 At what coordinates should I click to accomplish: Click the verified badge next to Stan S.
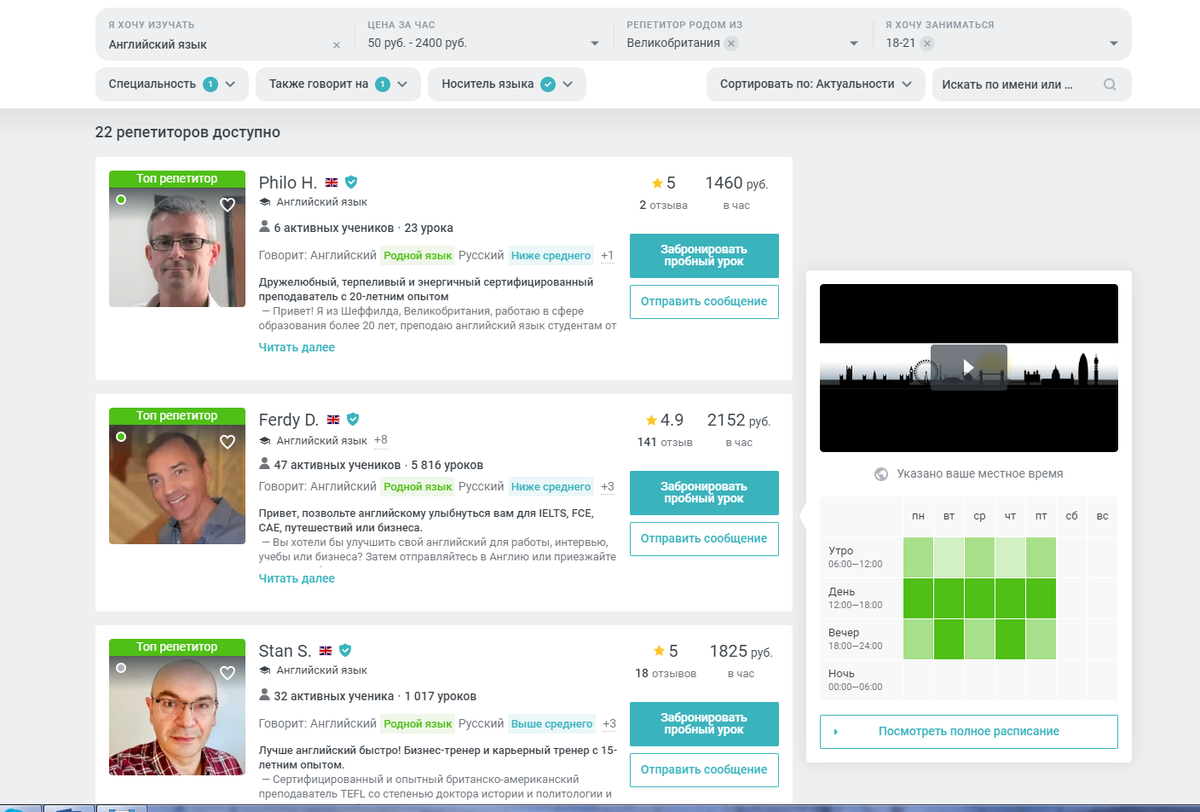pos(345,650)
